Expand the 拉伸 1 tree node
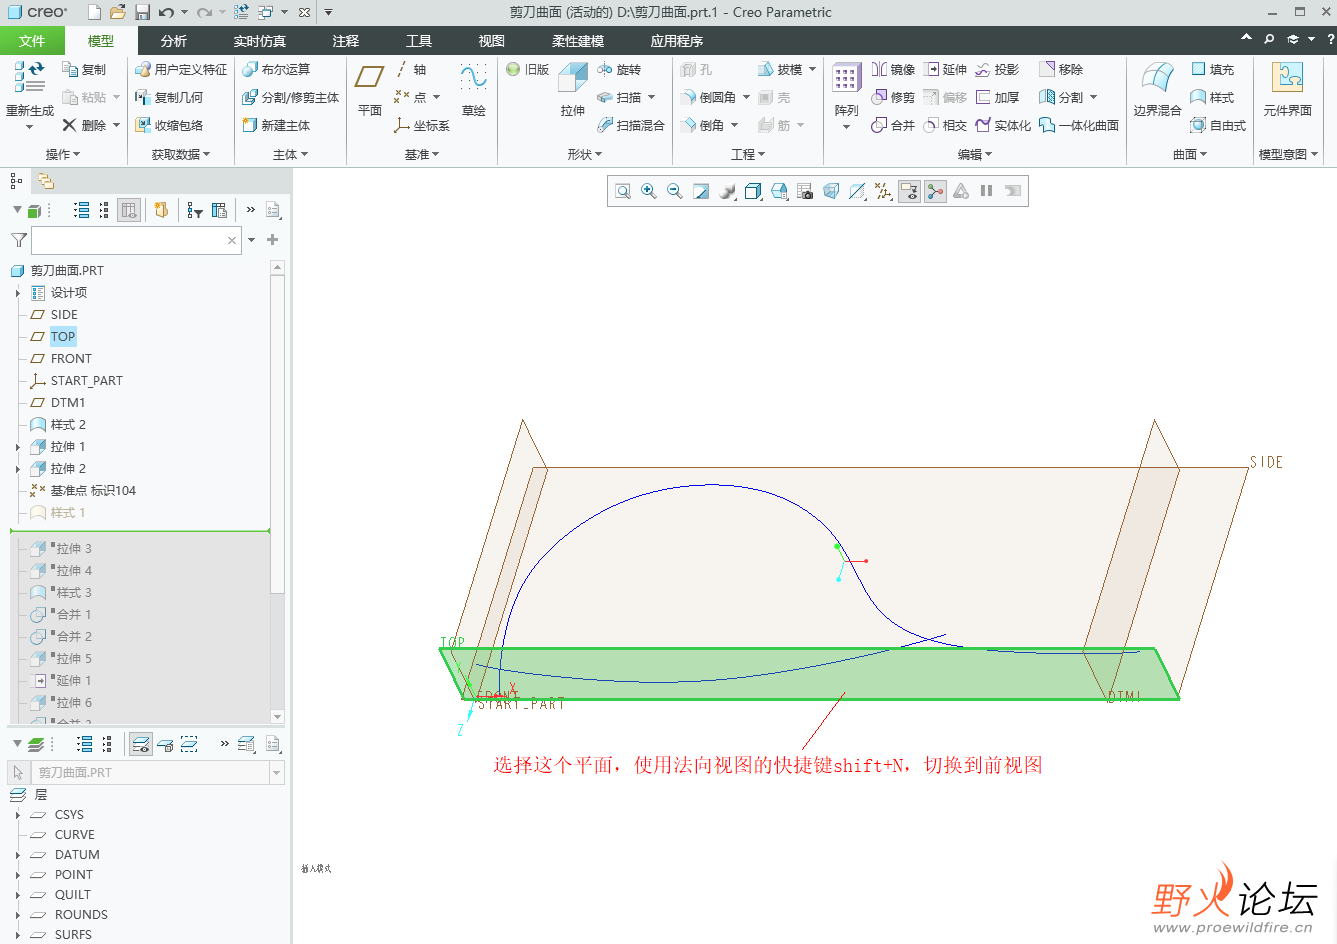This screenshot has width=1337, height=944. tap(18, 447)
